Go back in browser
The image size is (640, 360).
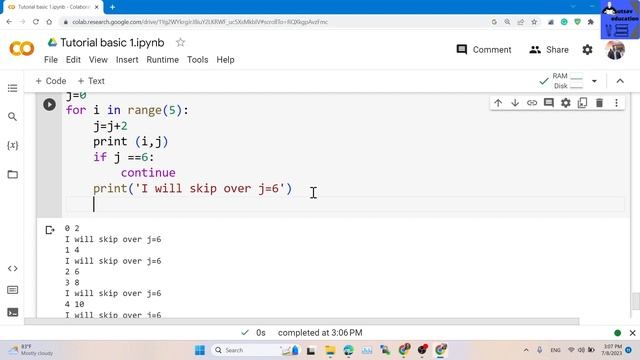(x=9, y=22)
